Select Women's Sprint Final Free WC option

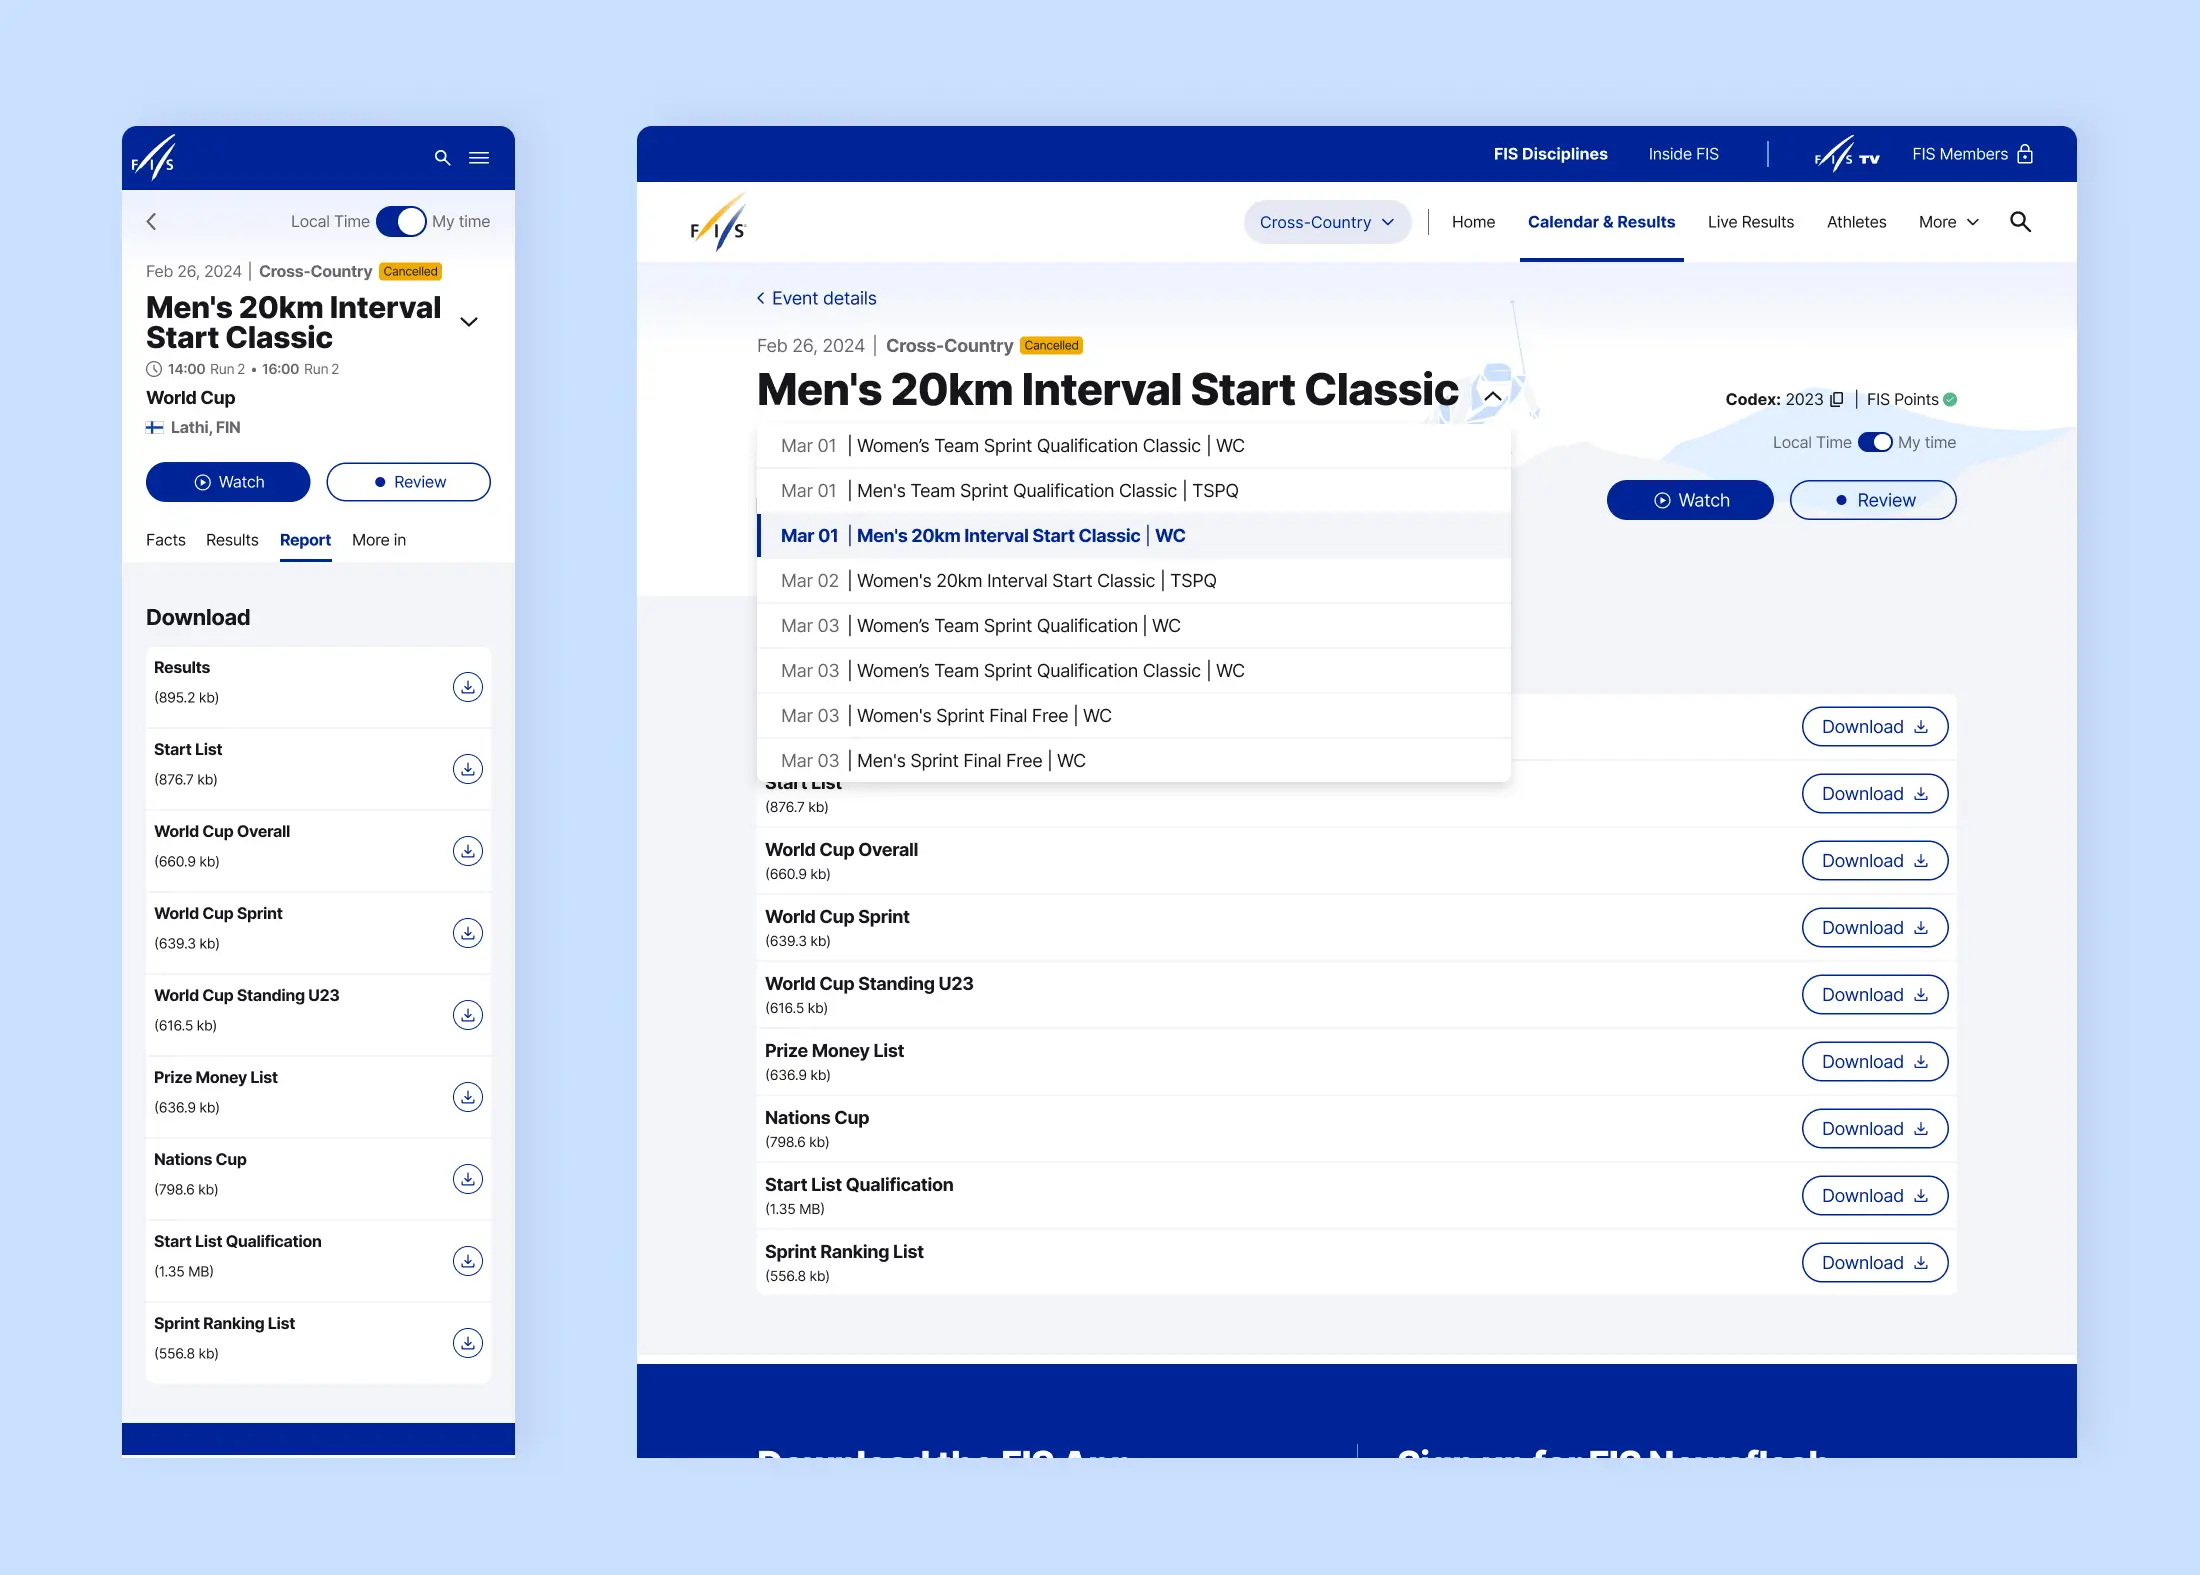click(1134, 716)
